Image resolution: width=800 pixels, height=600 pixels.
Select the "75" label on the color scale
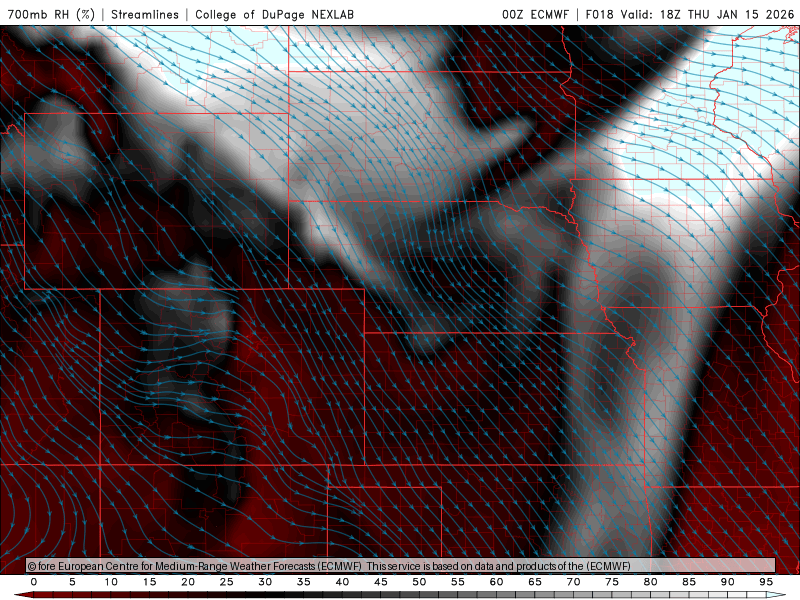coord(612,582)
